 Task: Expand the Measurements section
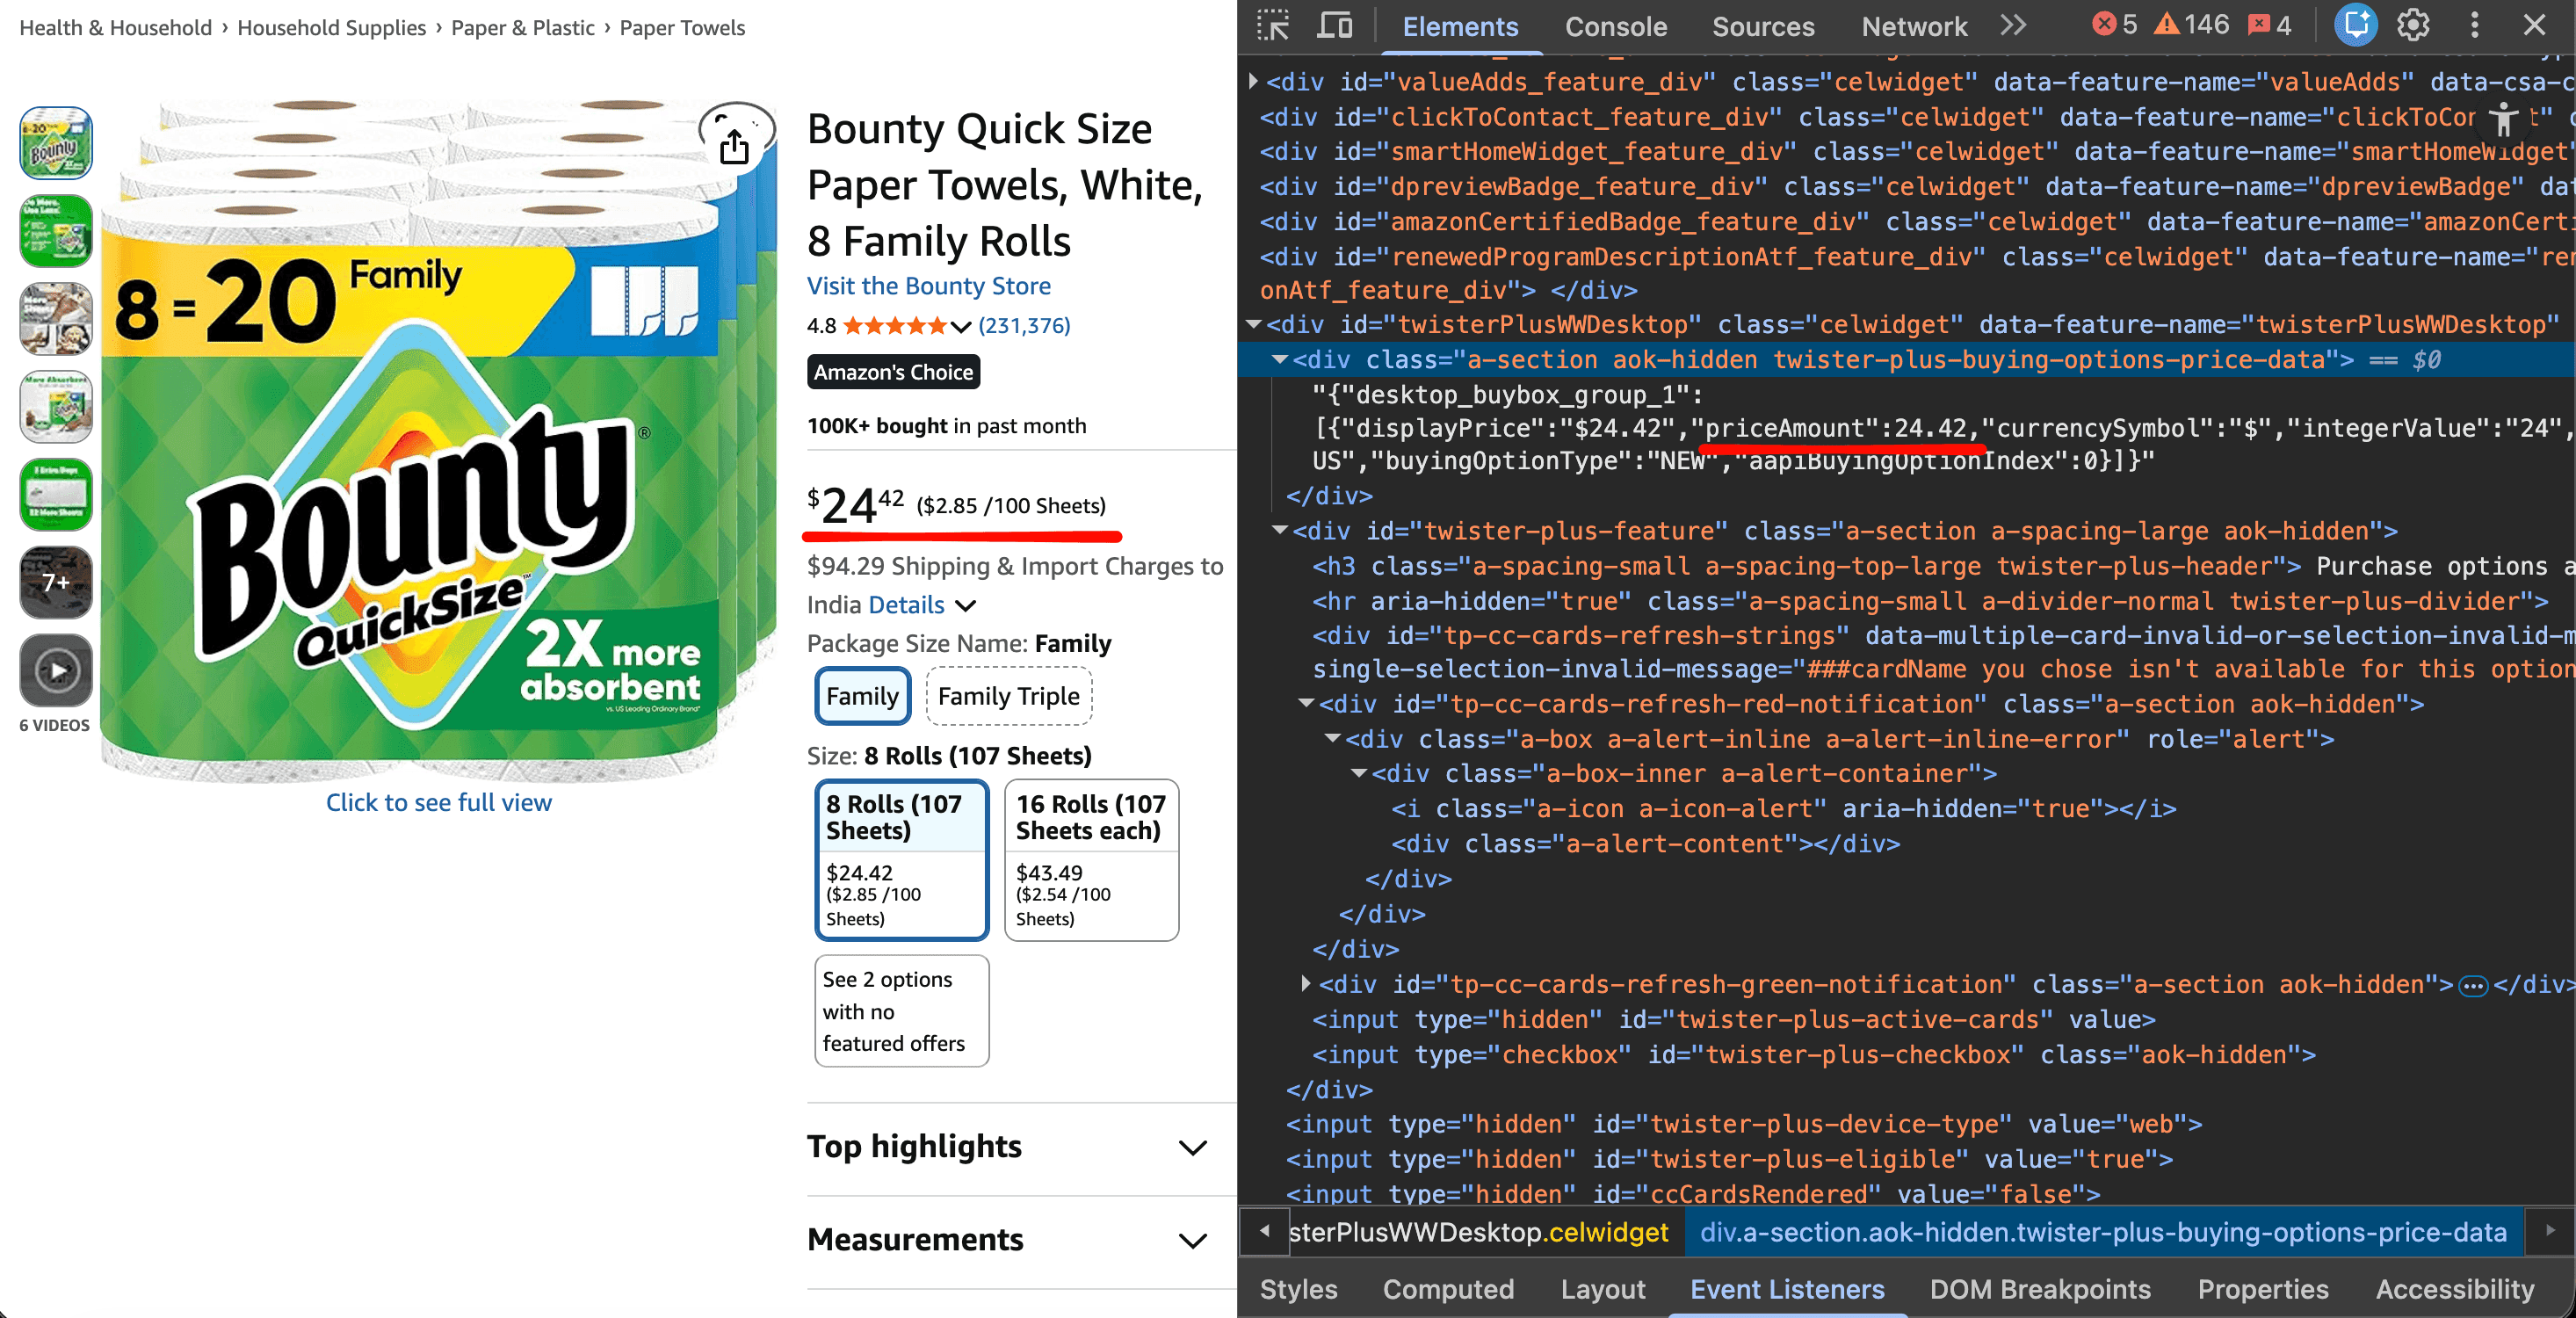pyautogui.click(x=1008, y=1240)
